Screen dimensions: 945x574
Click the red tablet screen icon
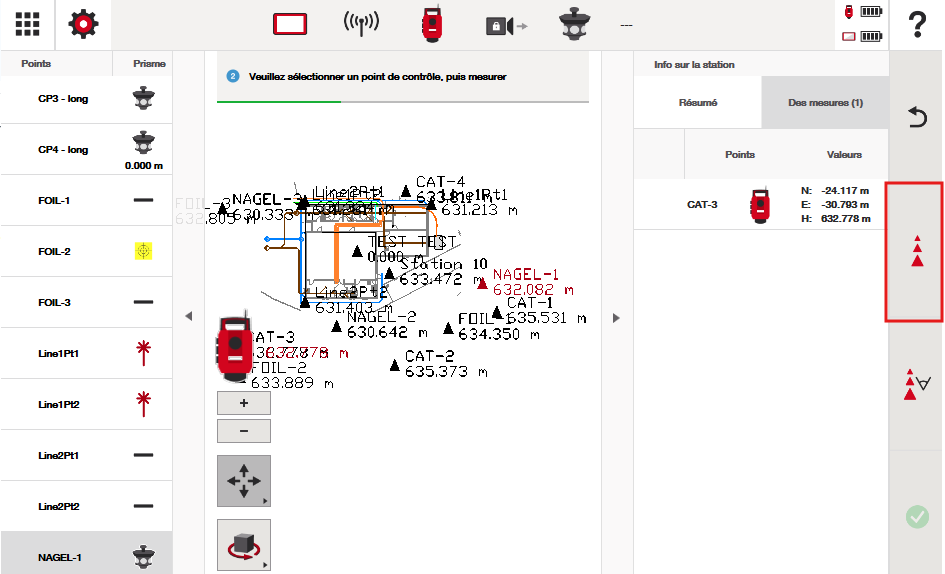point(289,25)
